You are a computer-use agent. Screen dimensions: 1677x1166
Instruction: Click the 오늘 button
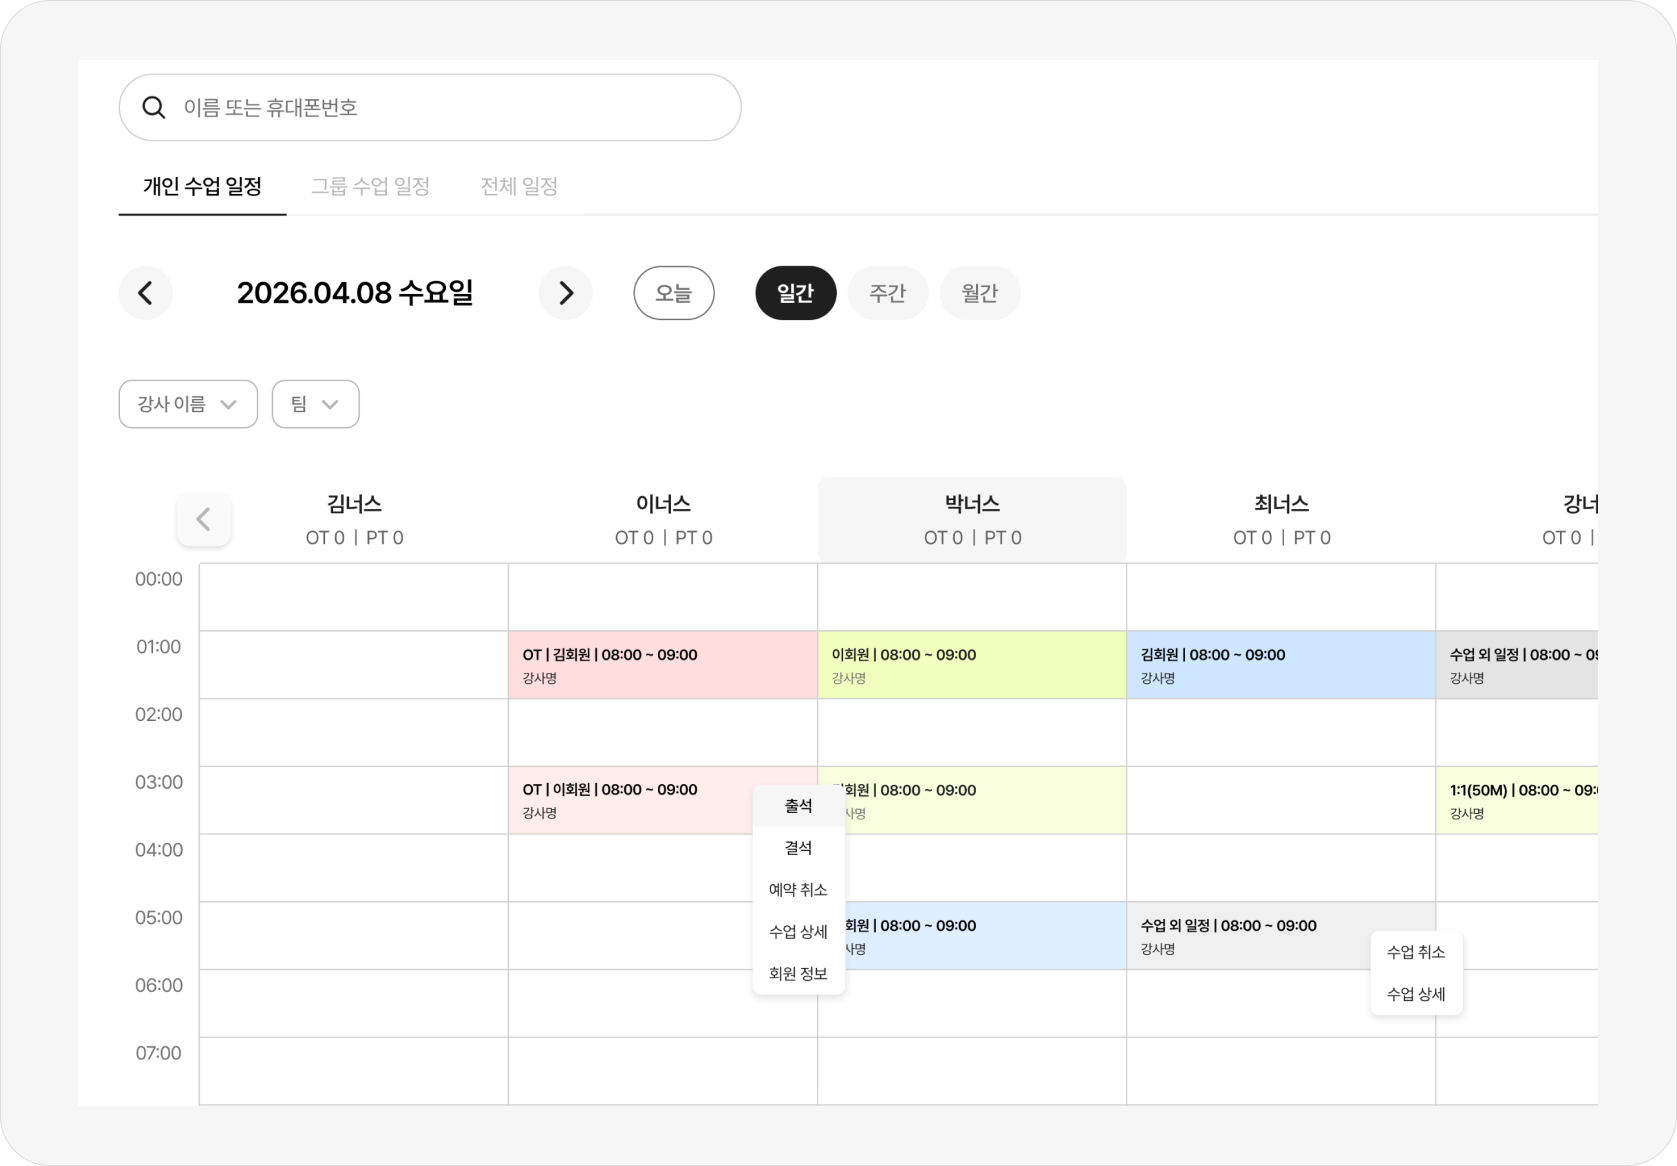tap(674, 293)
